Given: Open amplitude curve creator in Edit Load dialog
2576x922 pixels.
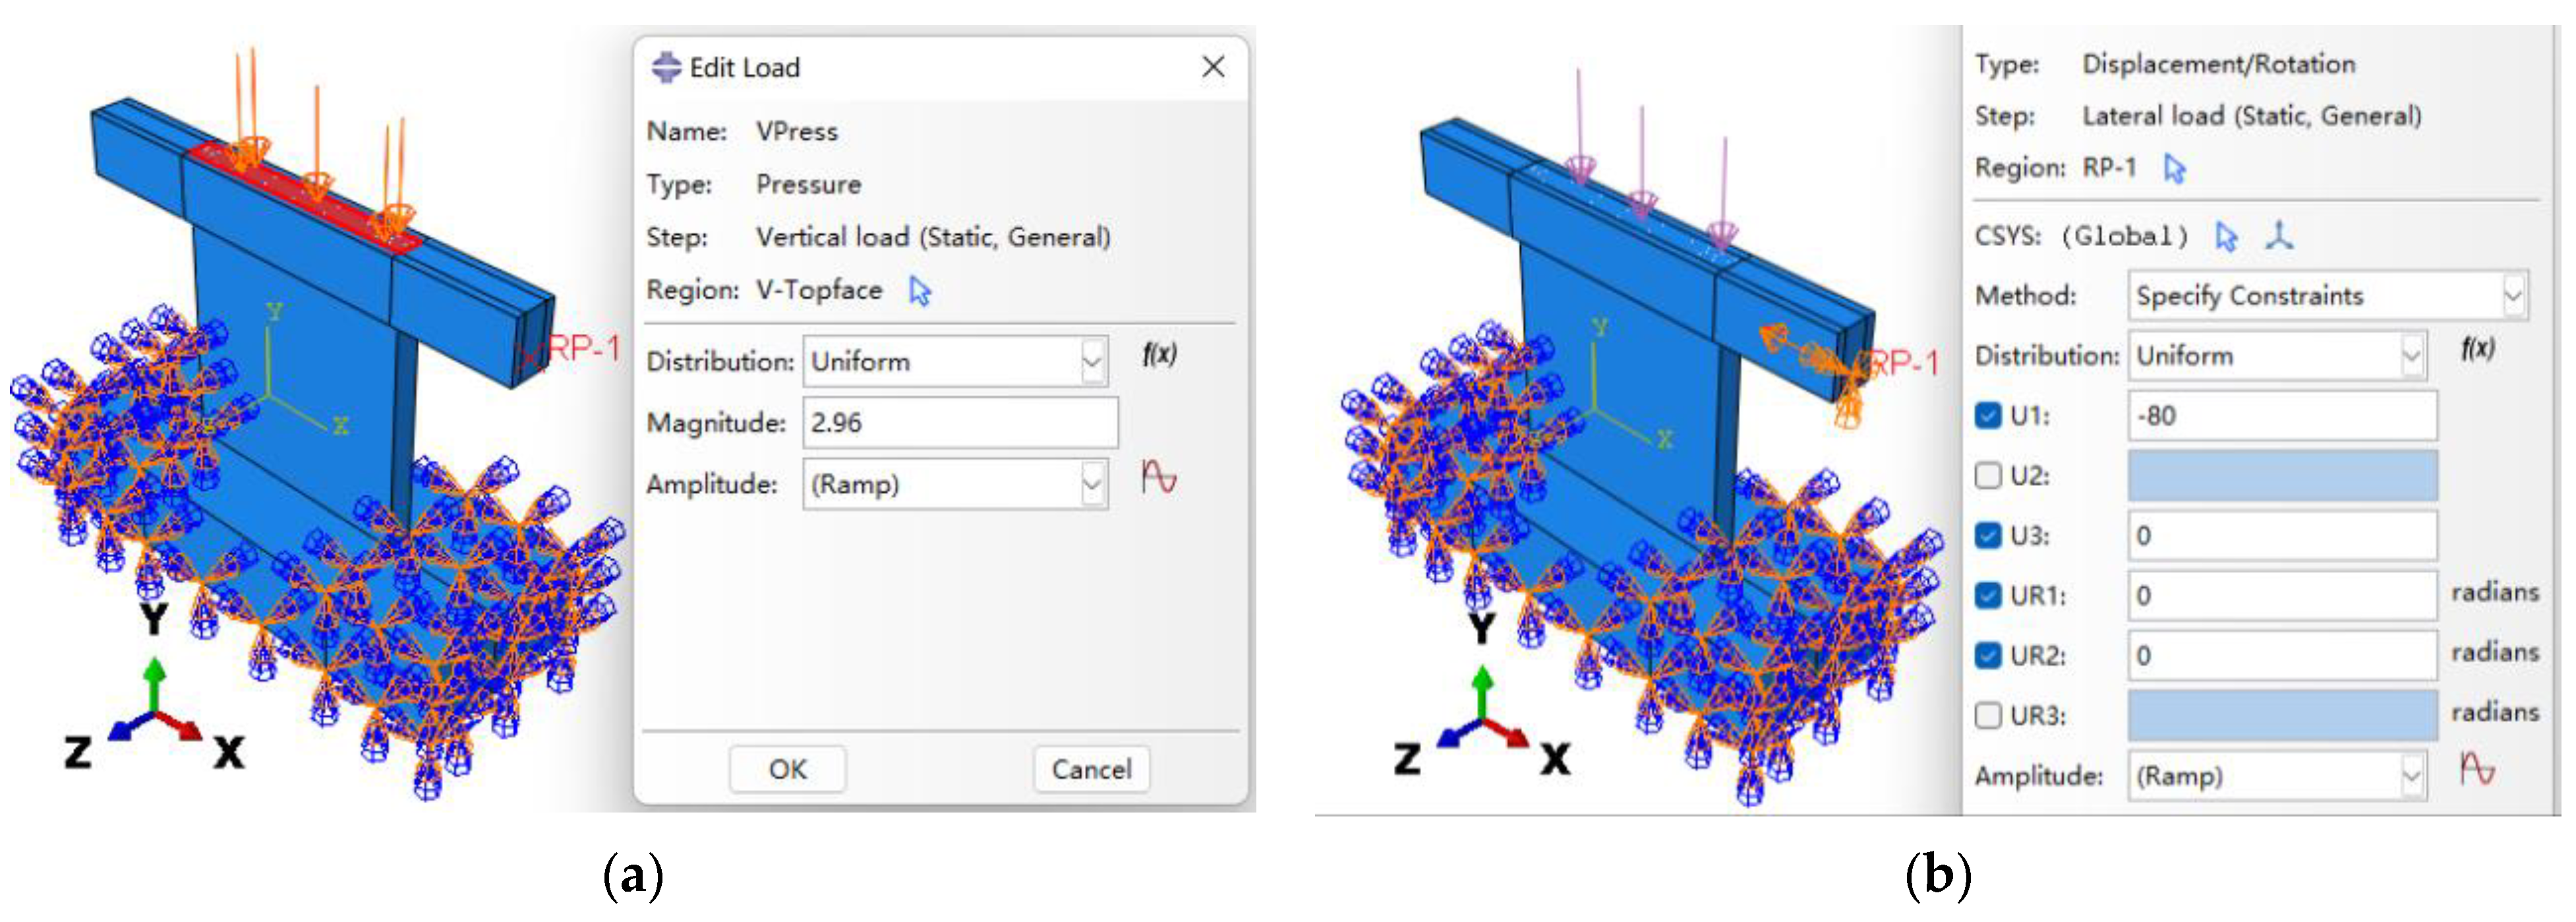Looking at the screenshot, I should (1159, 477).
